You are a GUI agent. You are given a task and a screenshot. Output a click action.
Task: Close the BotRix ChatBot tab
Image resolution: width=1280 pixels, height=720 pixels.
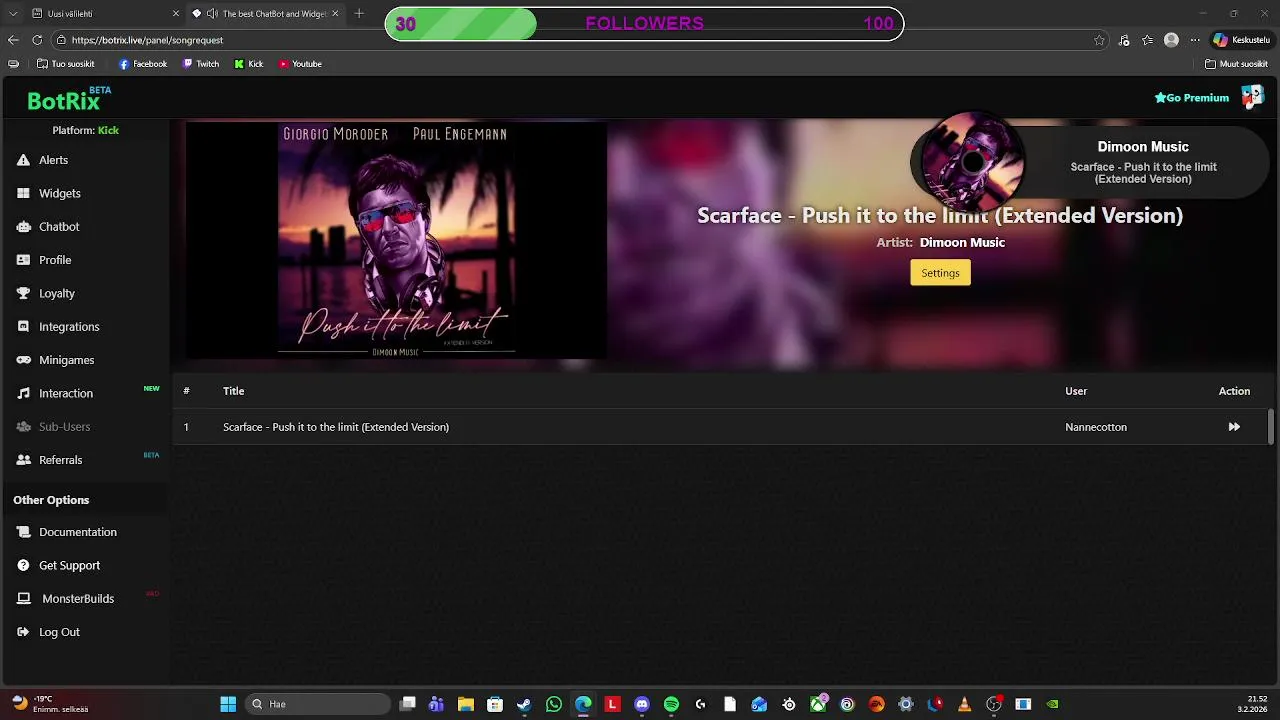coord(335,14)
